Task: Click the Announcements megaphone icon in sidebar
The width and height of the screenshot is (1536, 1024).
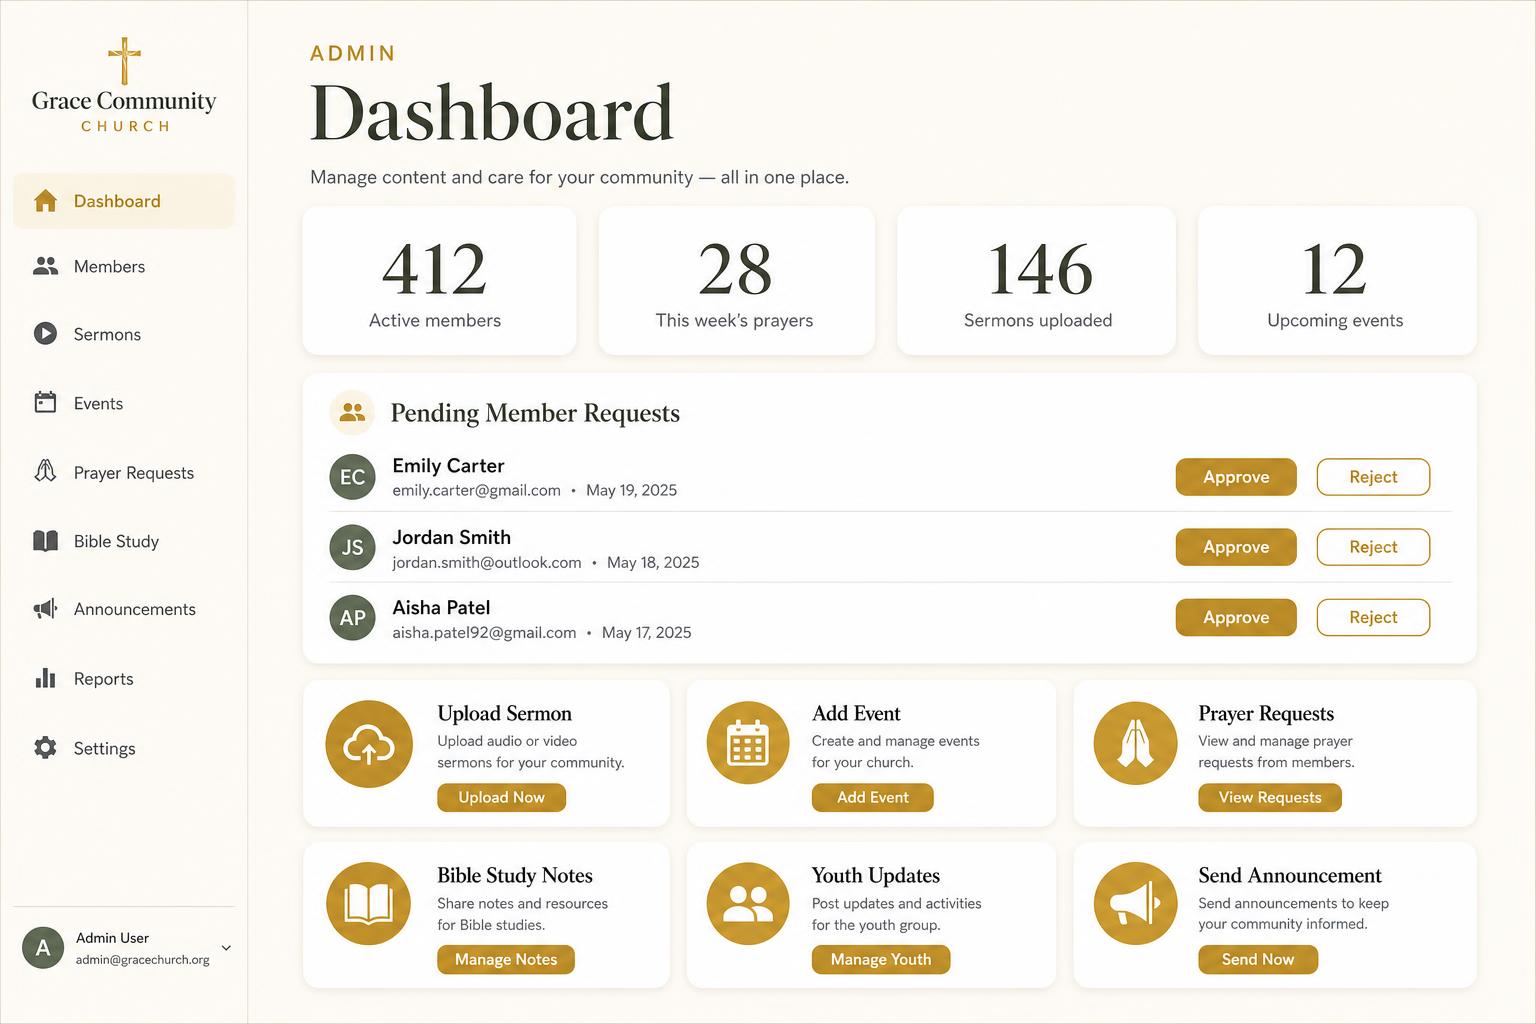Action: 45,609
